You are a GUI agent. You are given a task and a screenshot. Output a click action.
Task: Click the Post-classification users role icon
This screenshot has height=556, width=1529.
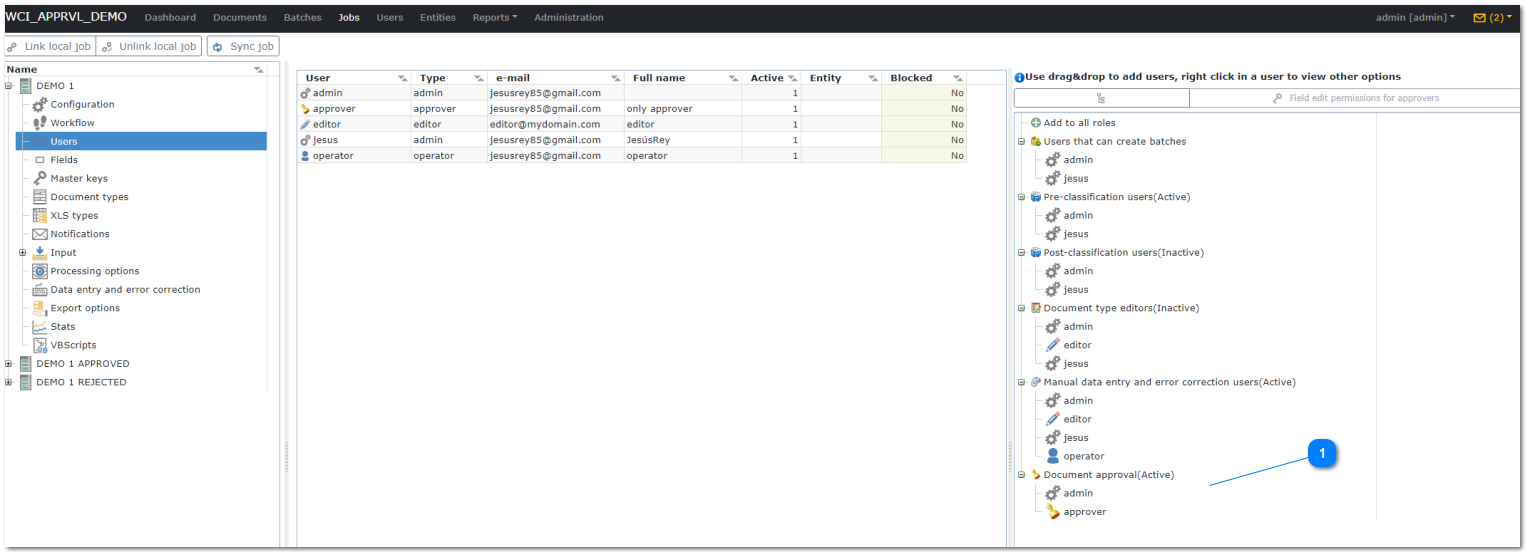tap(1036, 252)
